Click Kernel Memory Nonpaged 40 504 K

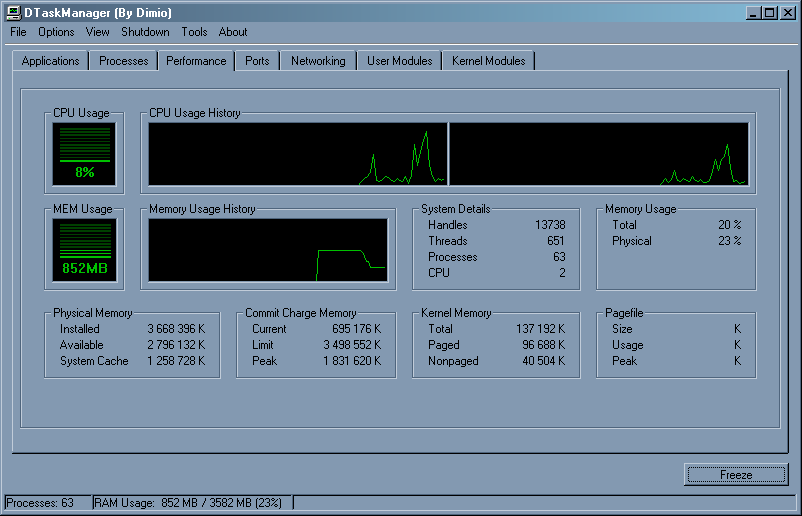[x=543, y=361]
